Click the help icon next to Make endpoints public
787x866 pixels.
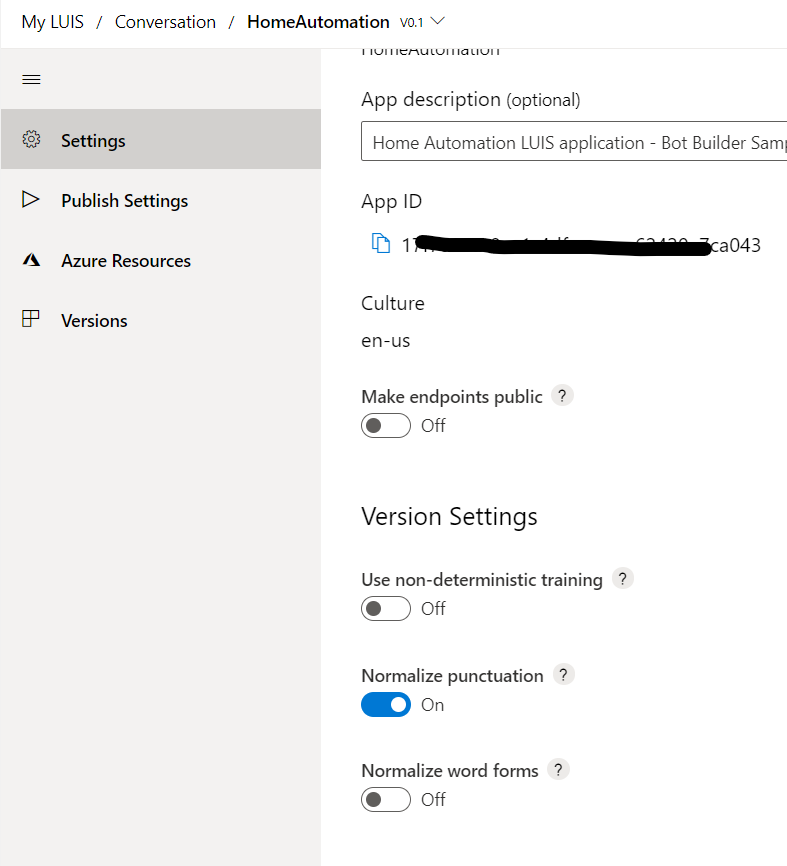pos(562,395)
